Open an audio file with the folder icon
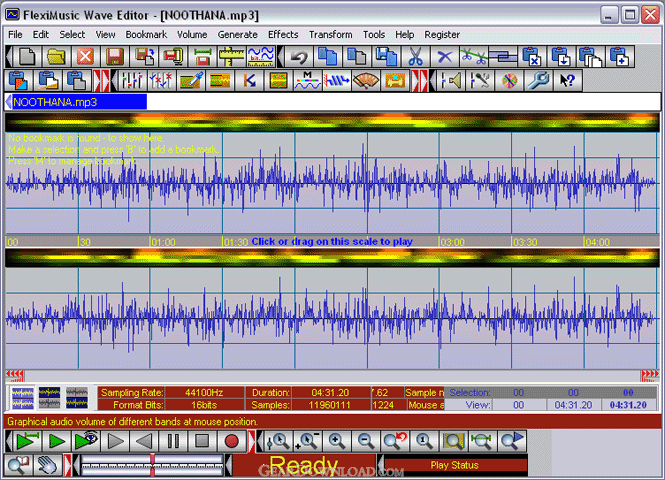 (x=56, y=56)
